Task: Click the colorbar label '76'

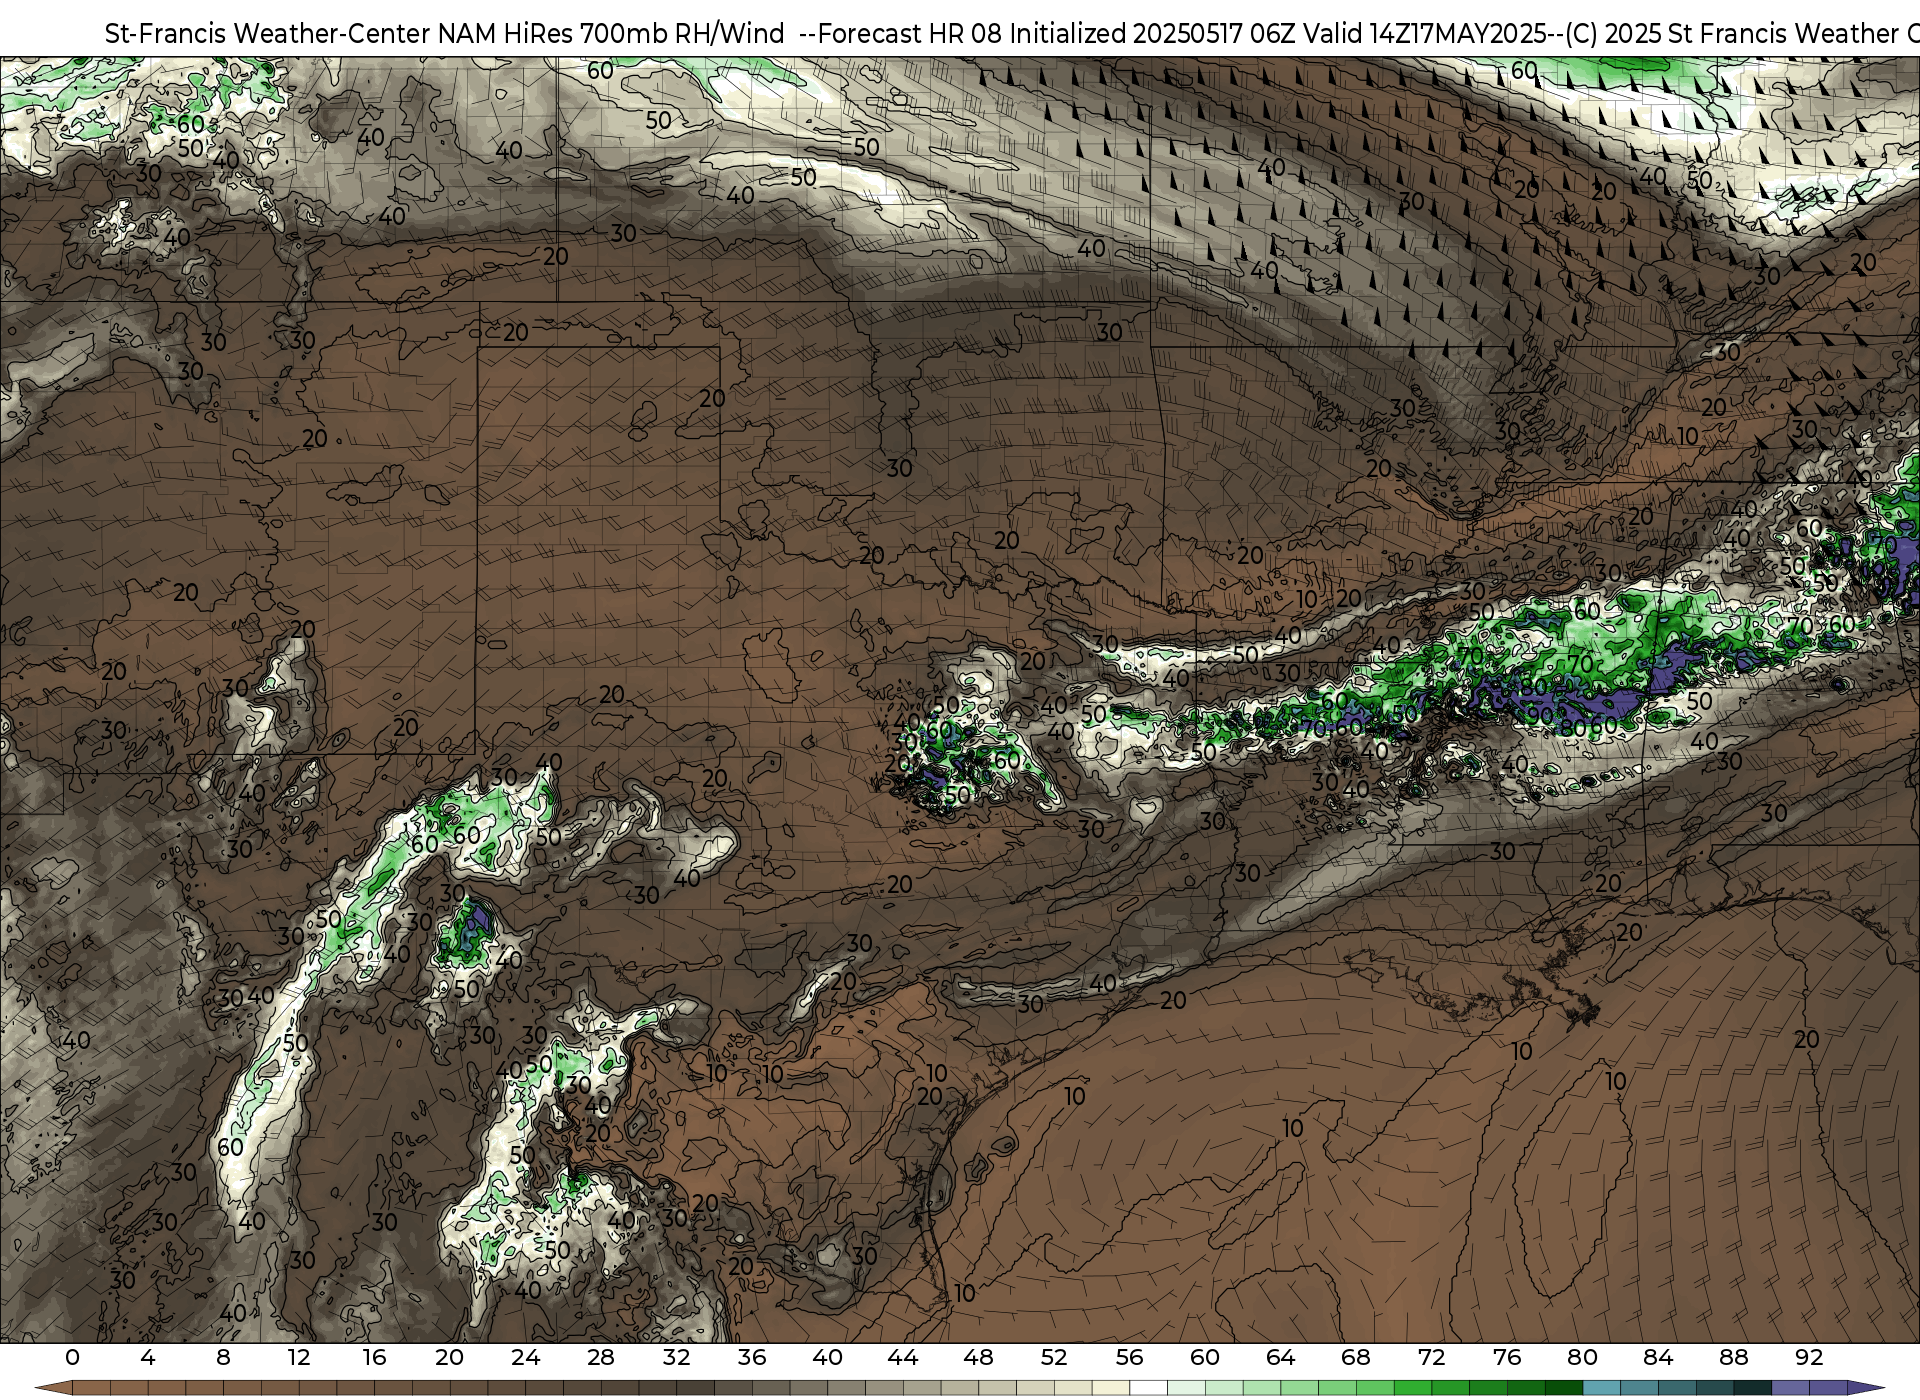Action: pos(1506,1358)
